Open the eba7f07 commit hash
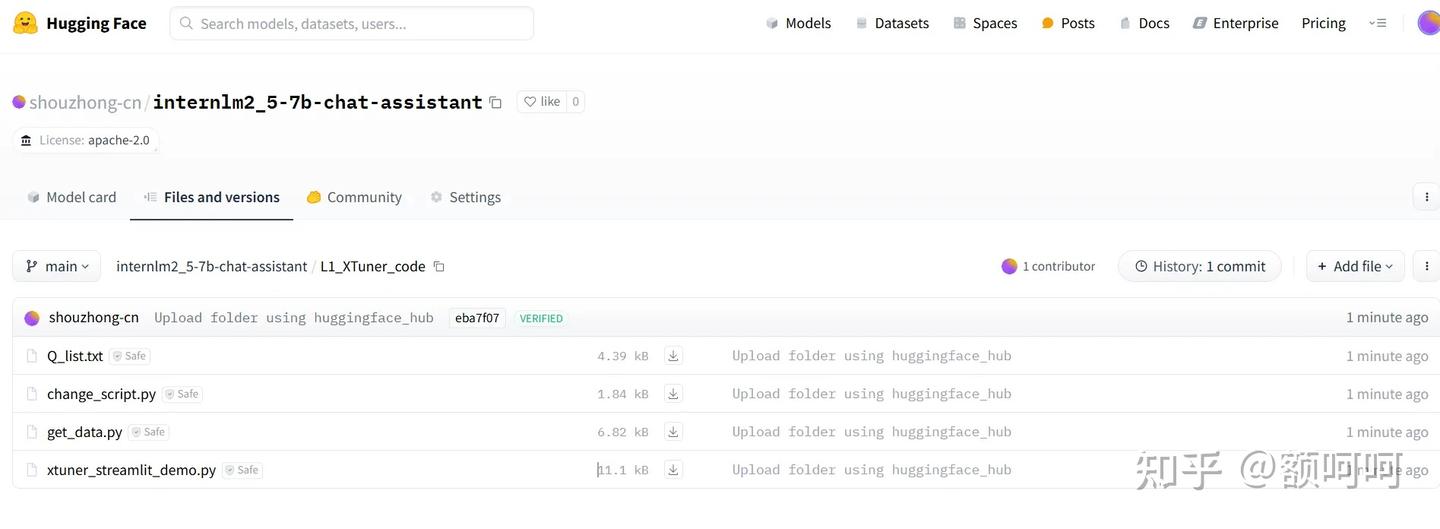This screenshot has width=1440, height=529. (x=477, y=318)
